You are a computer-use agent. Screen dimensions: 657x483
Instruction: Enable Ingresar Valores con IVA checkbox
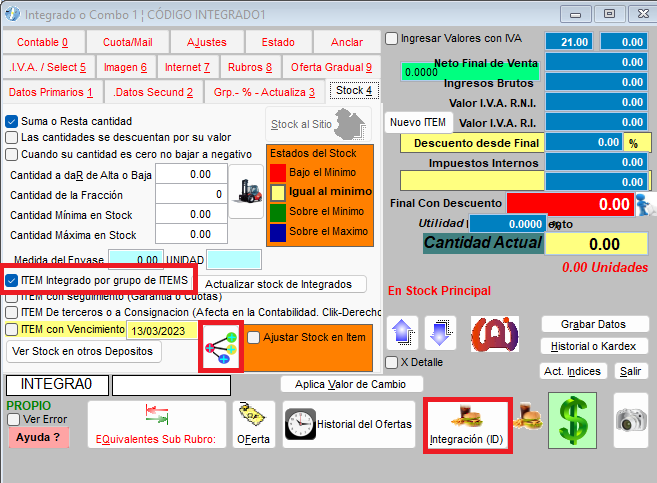click(392, 38)
